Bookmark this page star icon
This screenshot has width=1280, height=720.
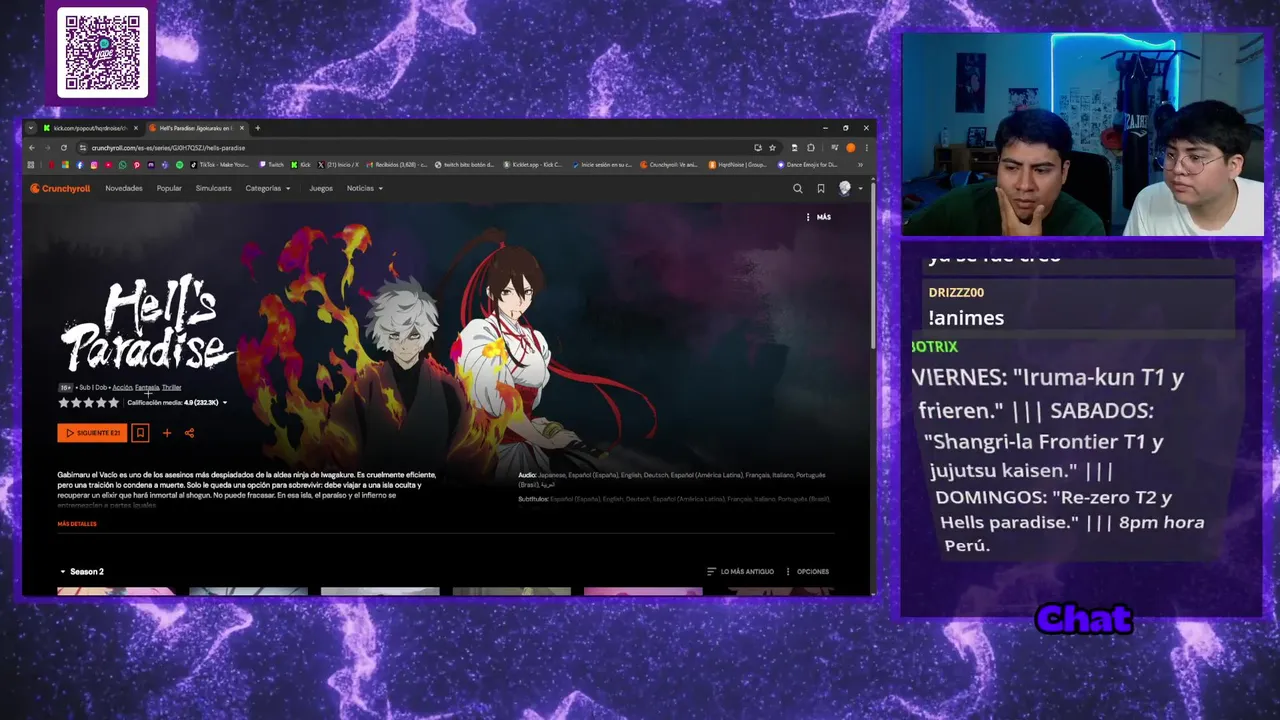(772, 148)
